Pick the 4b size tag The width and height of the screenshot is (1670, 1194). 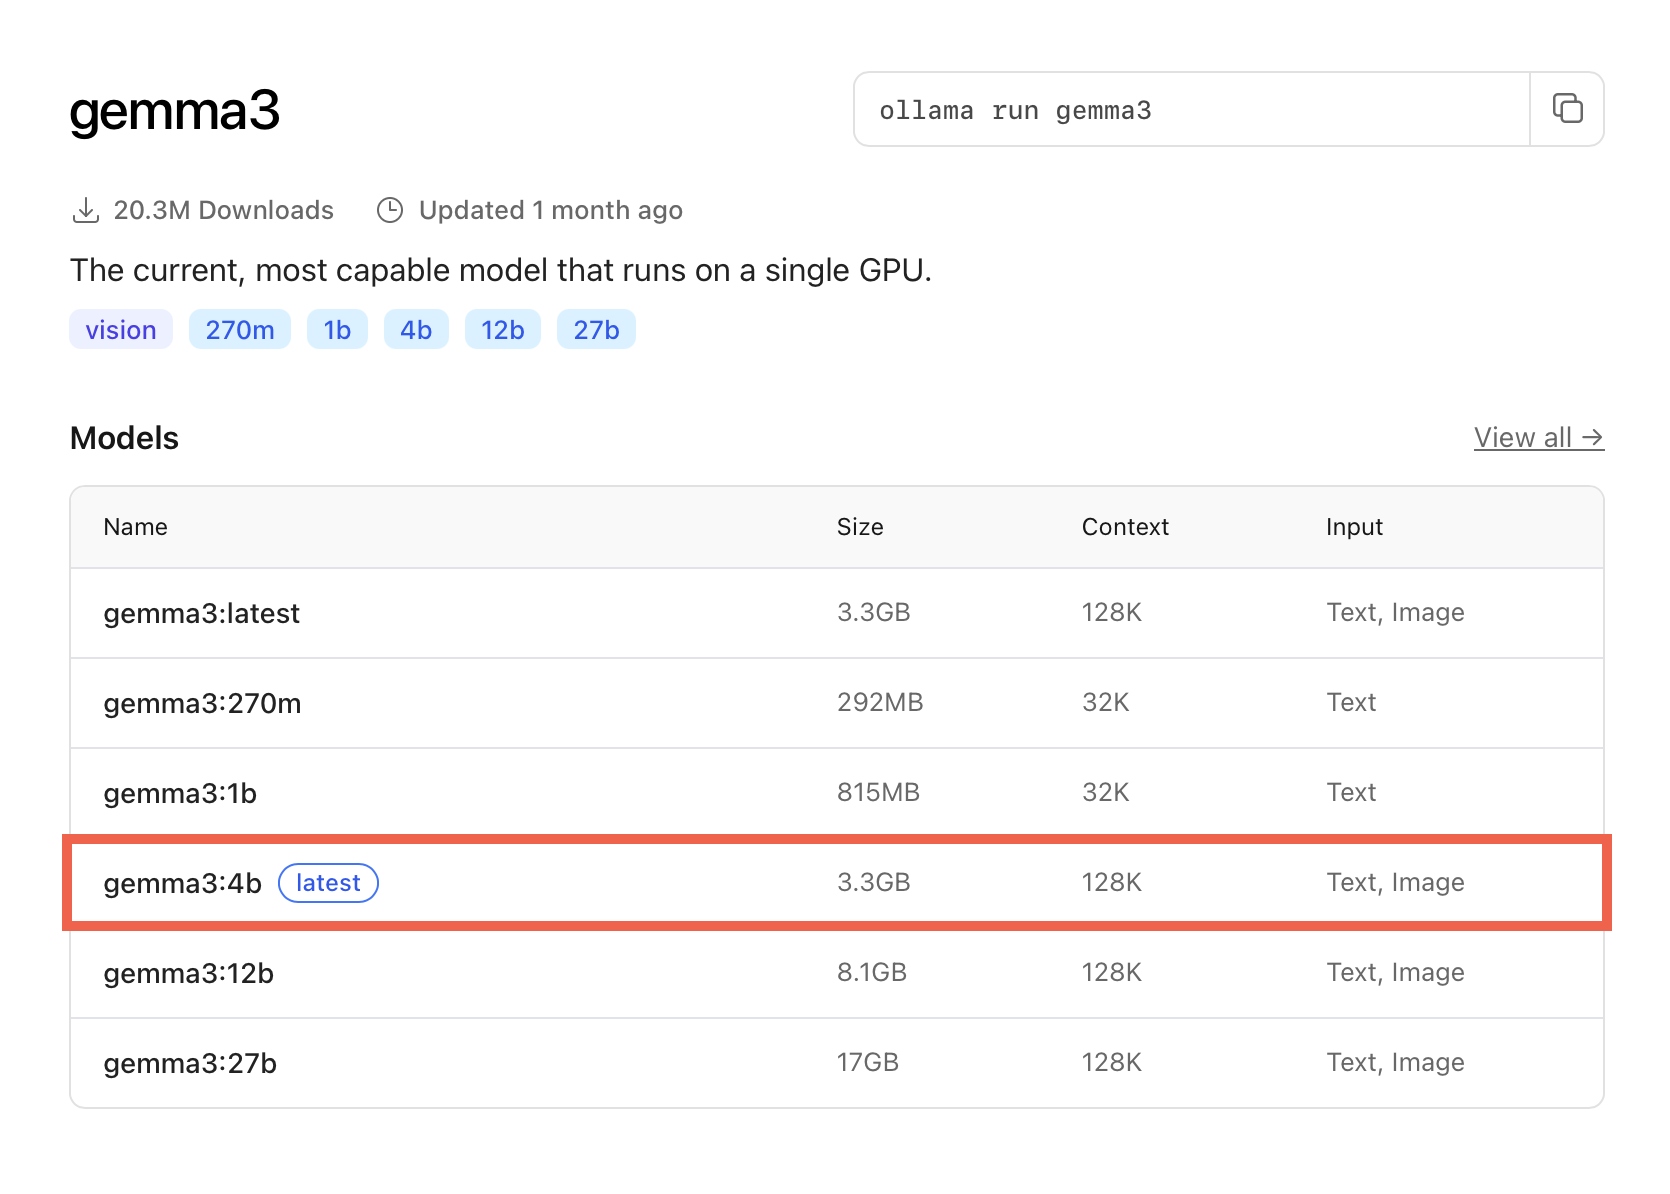tap(416, 330)
